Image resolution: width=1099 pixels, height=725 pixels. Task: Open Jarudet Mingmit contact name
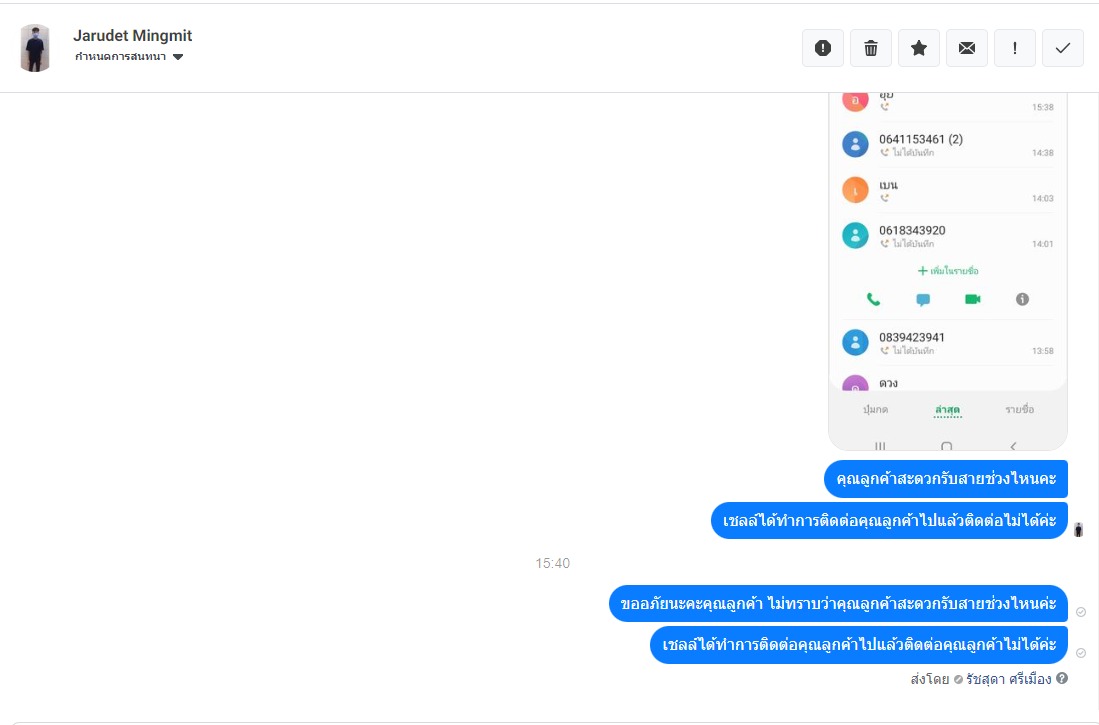pos(132,36)
